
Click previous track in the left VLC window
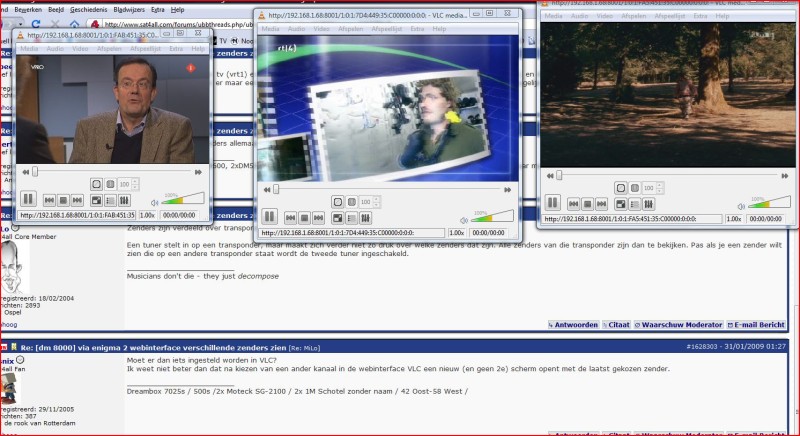49,201
